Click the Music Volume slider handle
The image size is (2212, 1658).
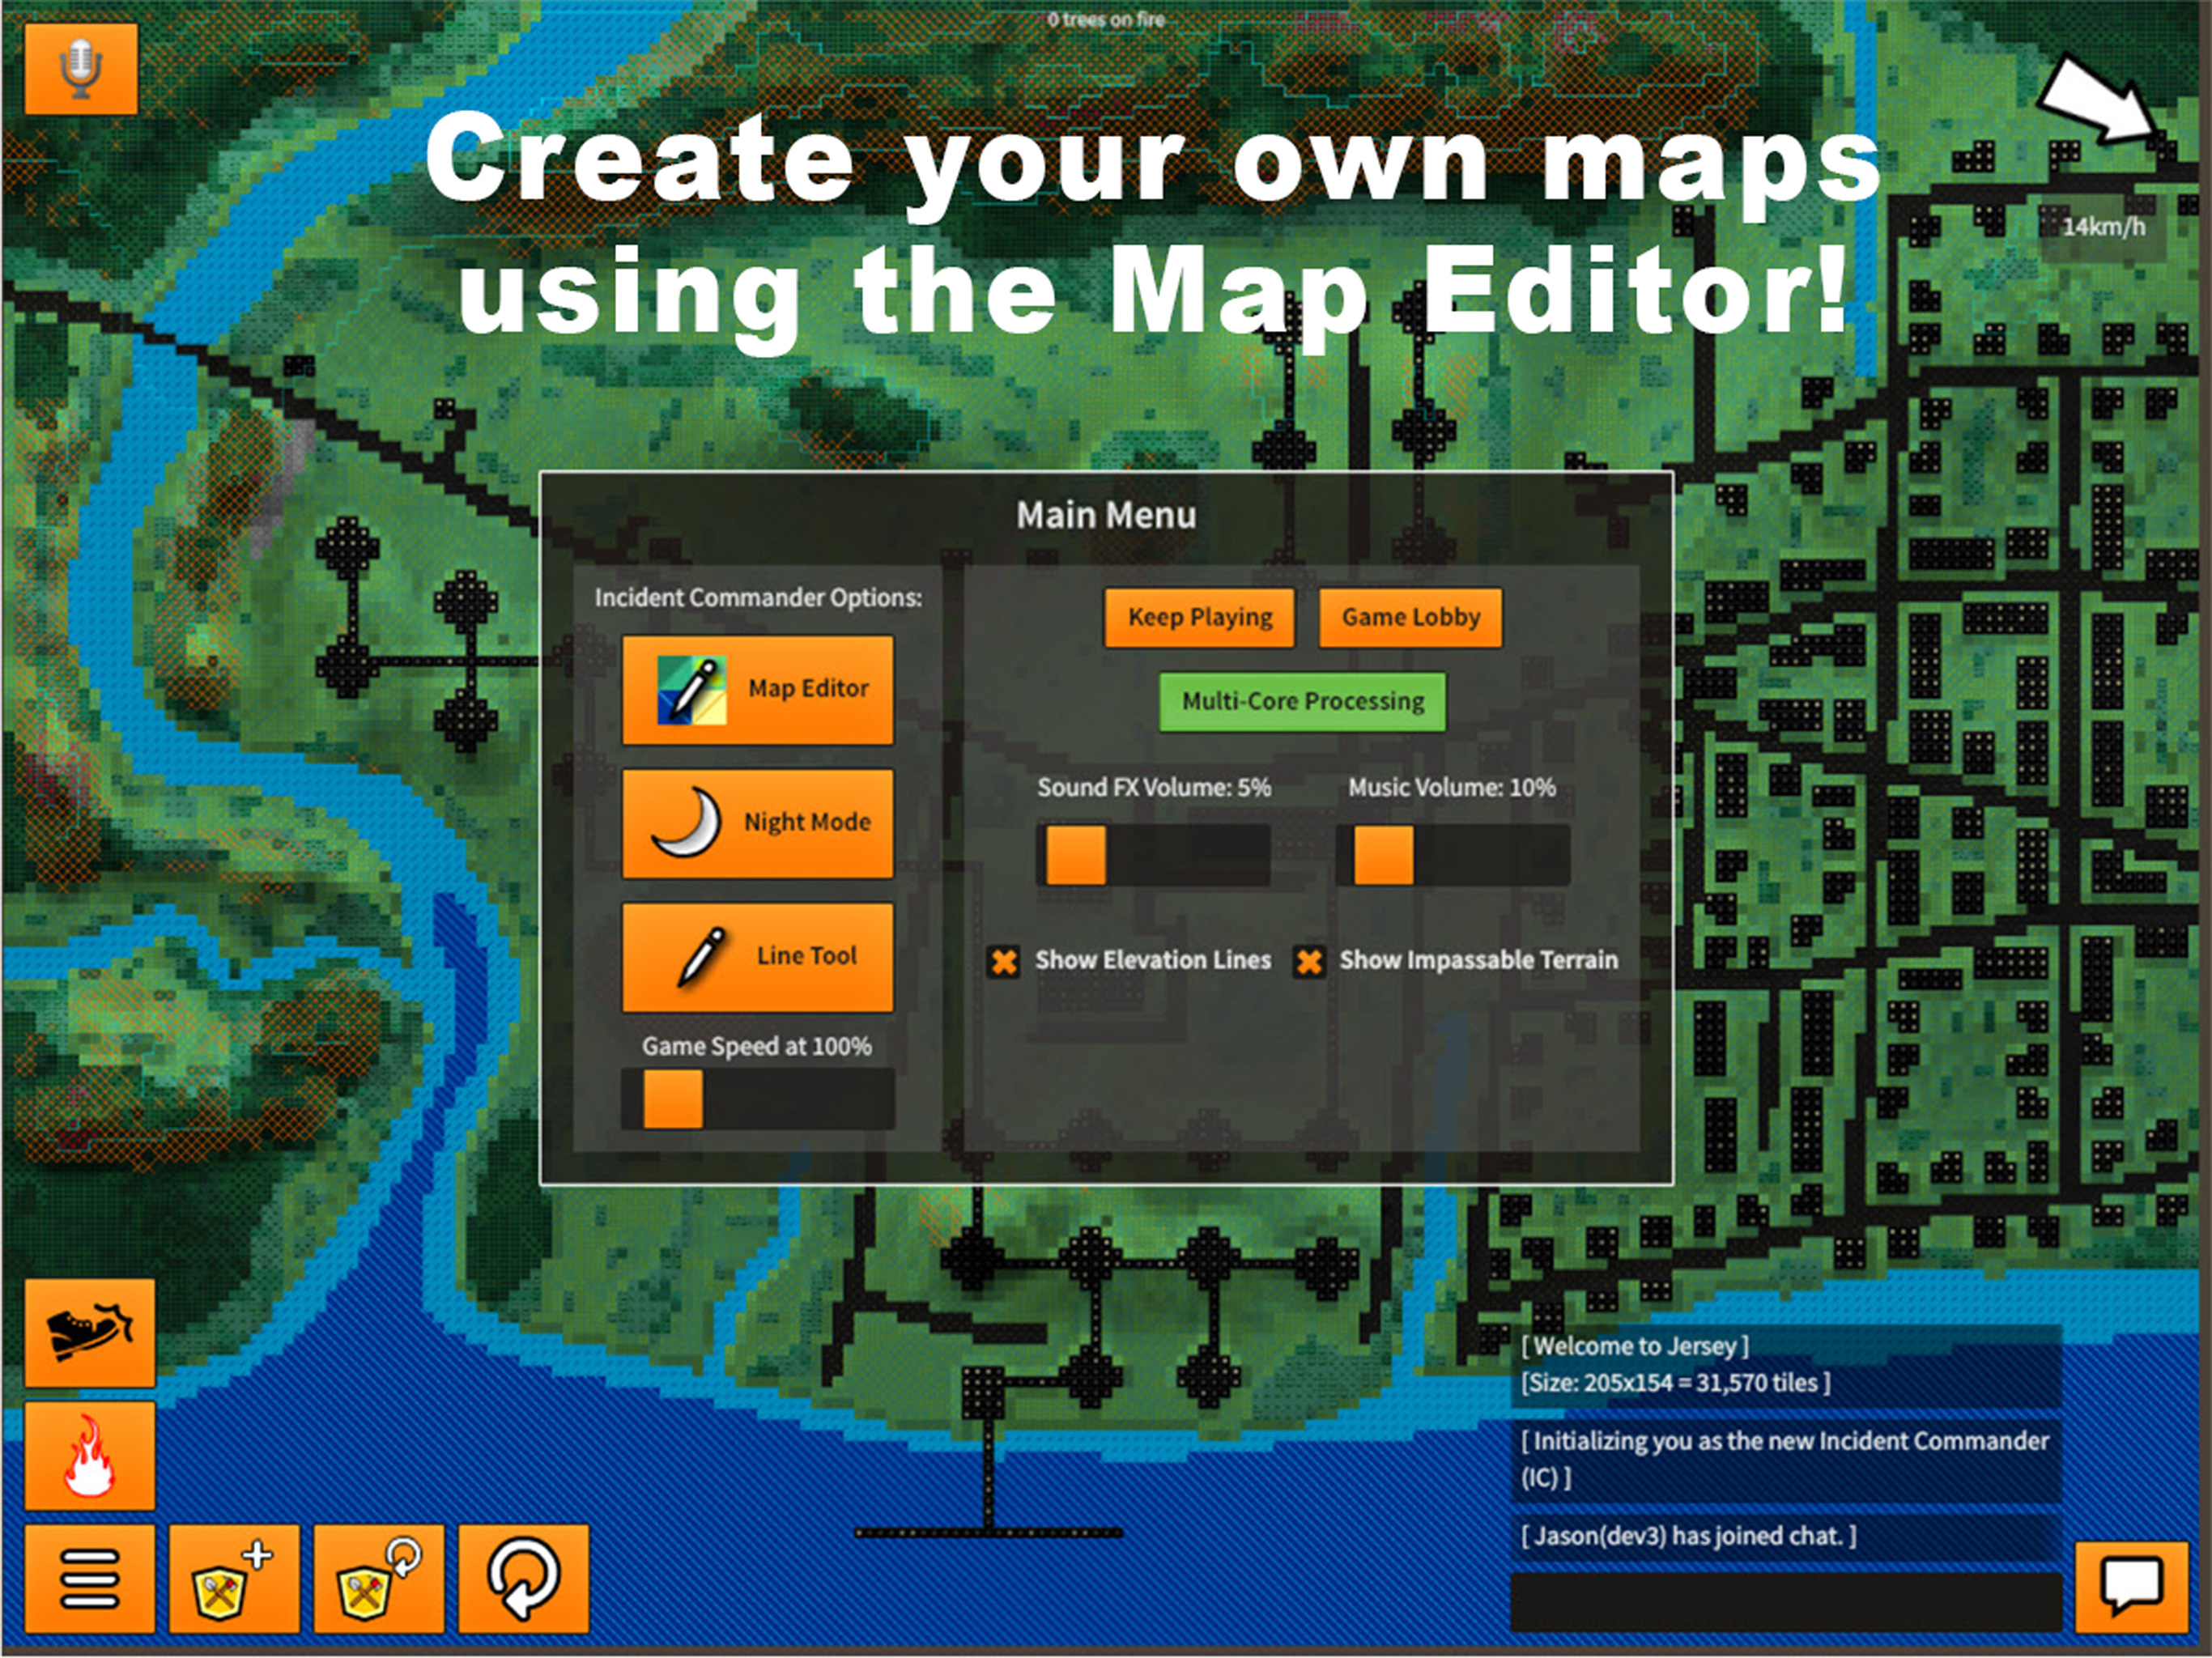(1384, 856)
